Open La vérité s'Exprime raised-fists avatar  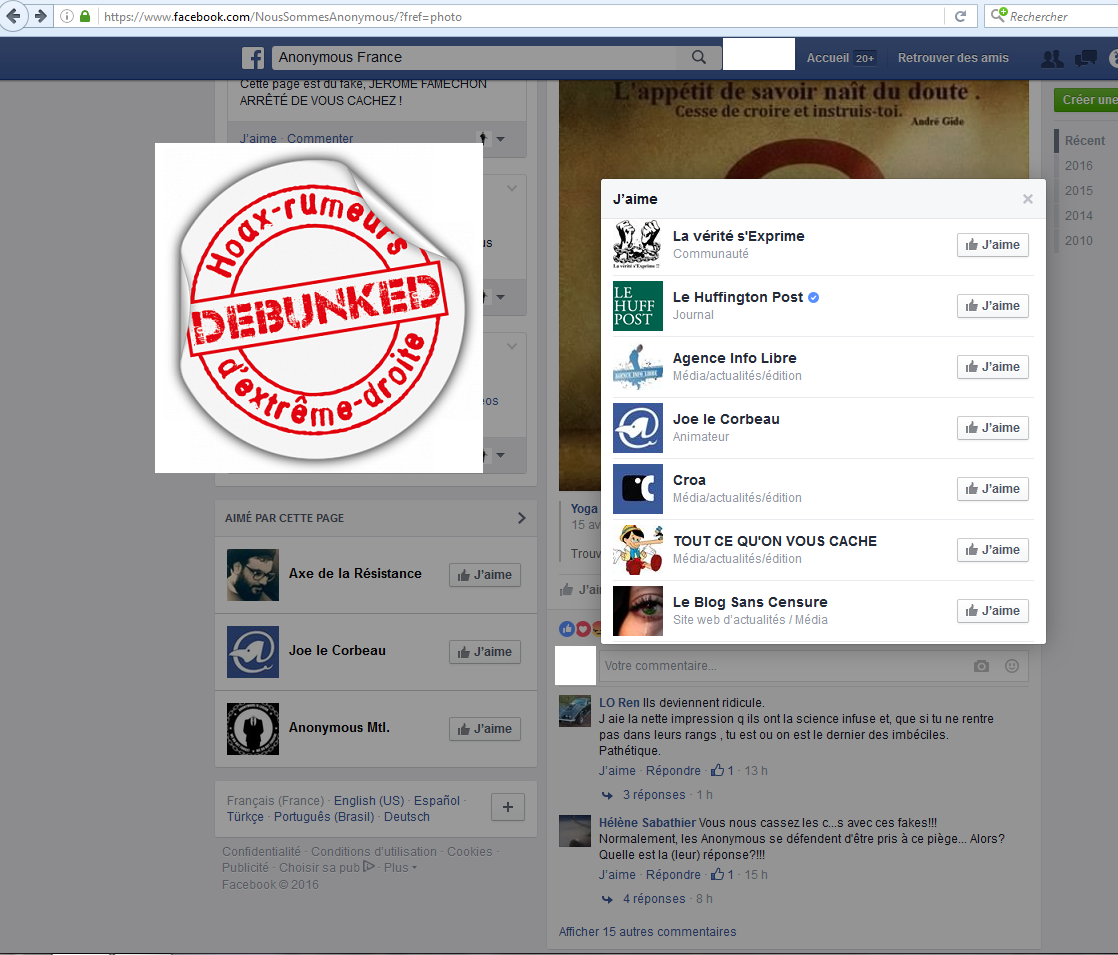pyautogui.click(x=637, y=245)
